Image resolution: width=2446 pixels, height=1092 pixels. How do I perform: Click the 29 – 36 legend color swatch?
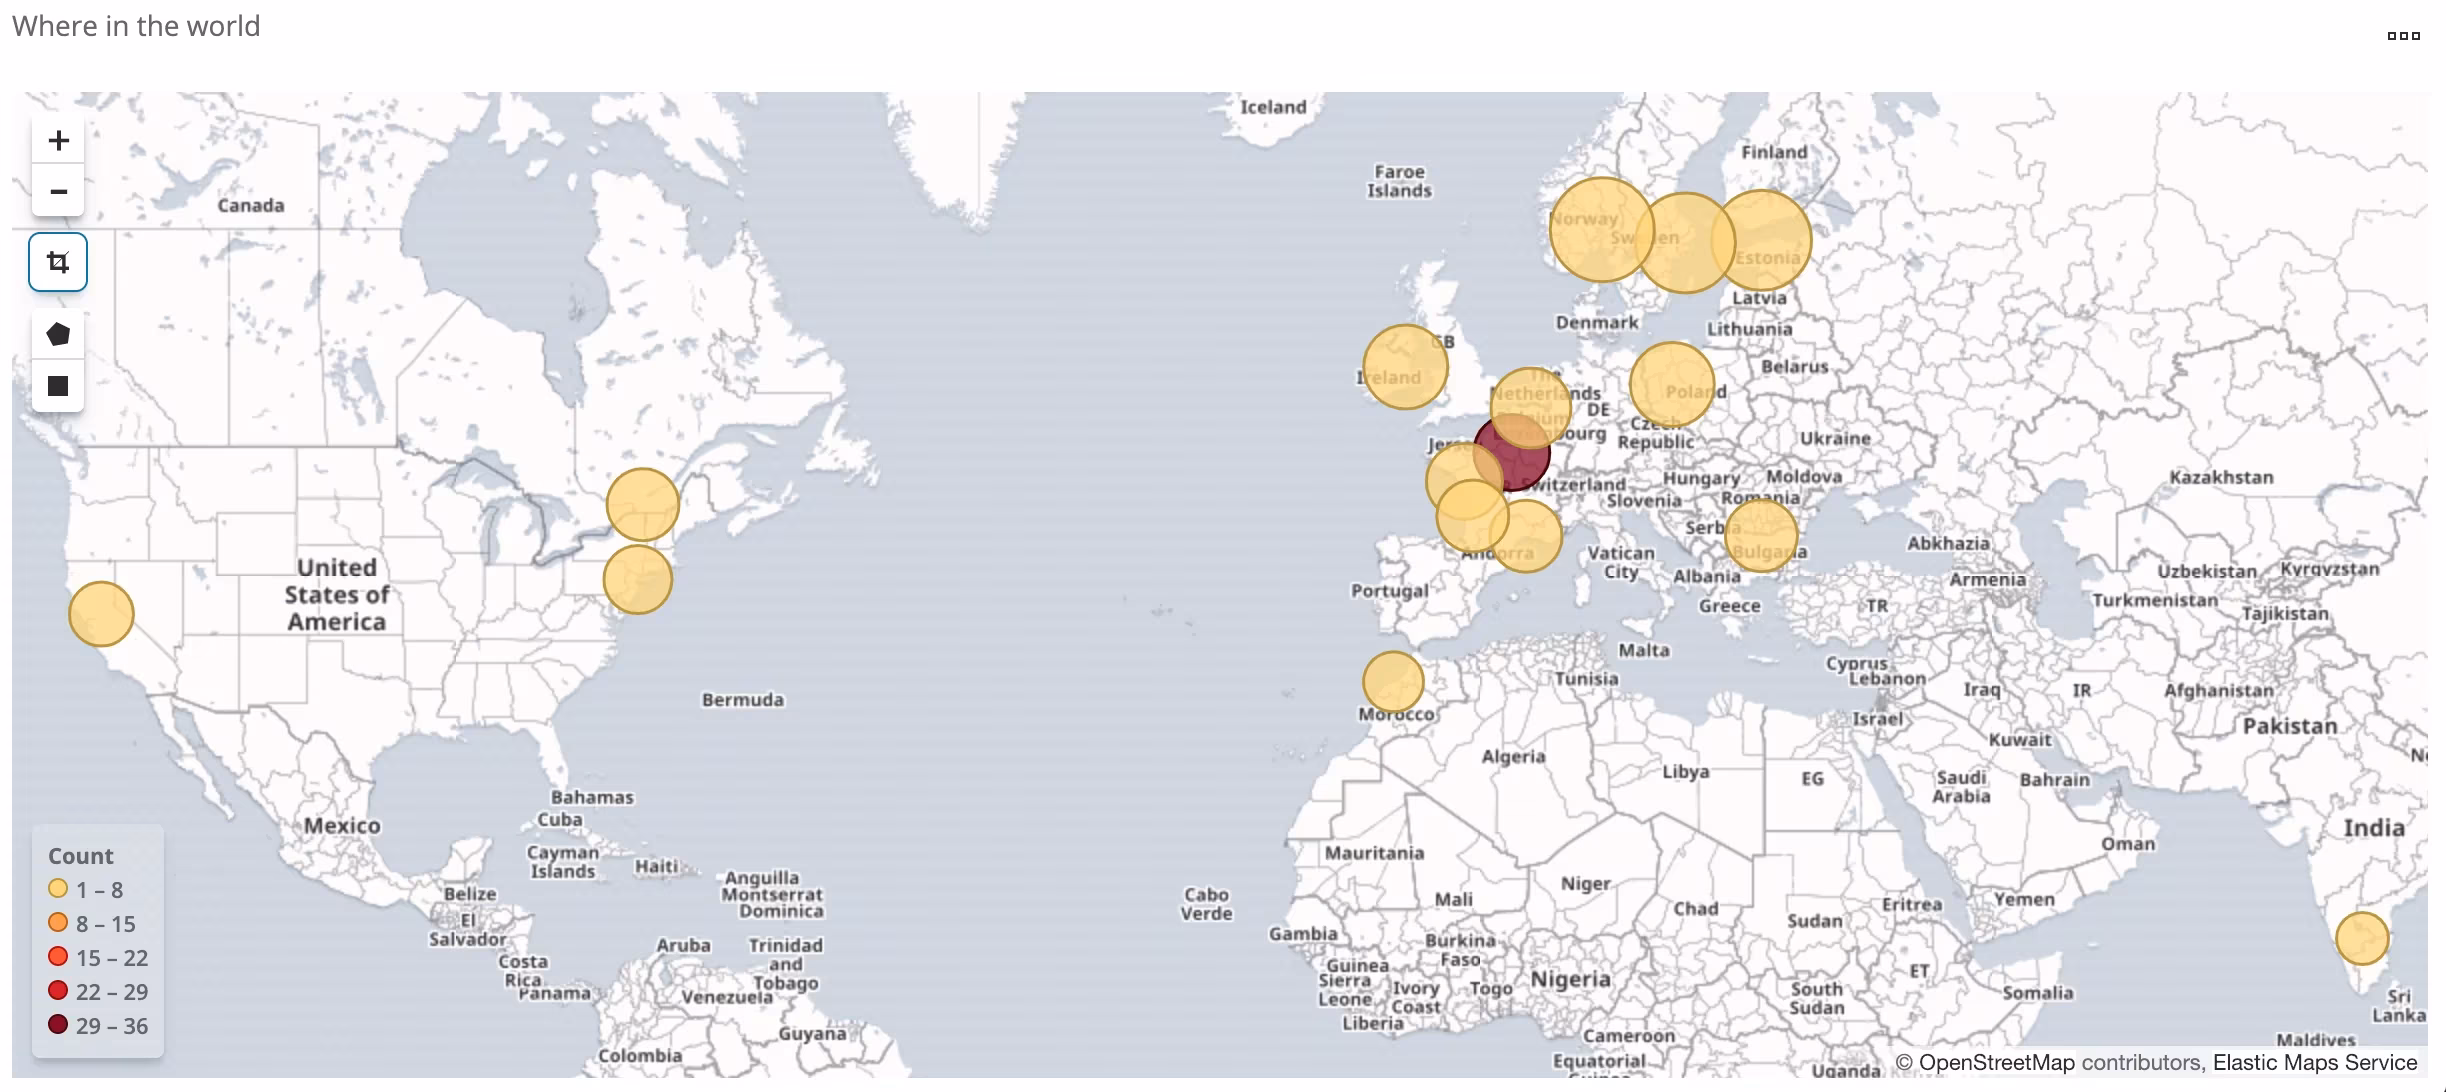58,1025
